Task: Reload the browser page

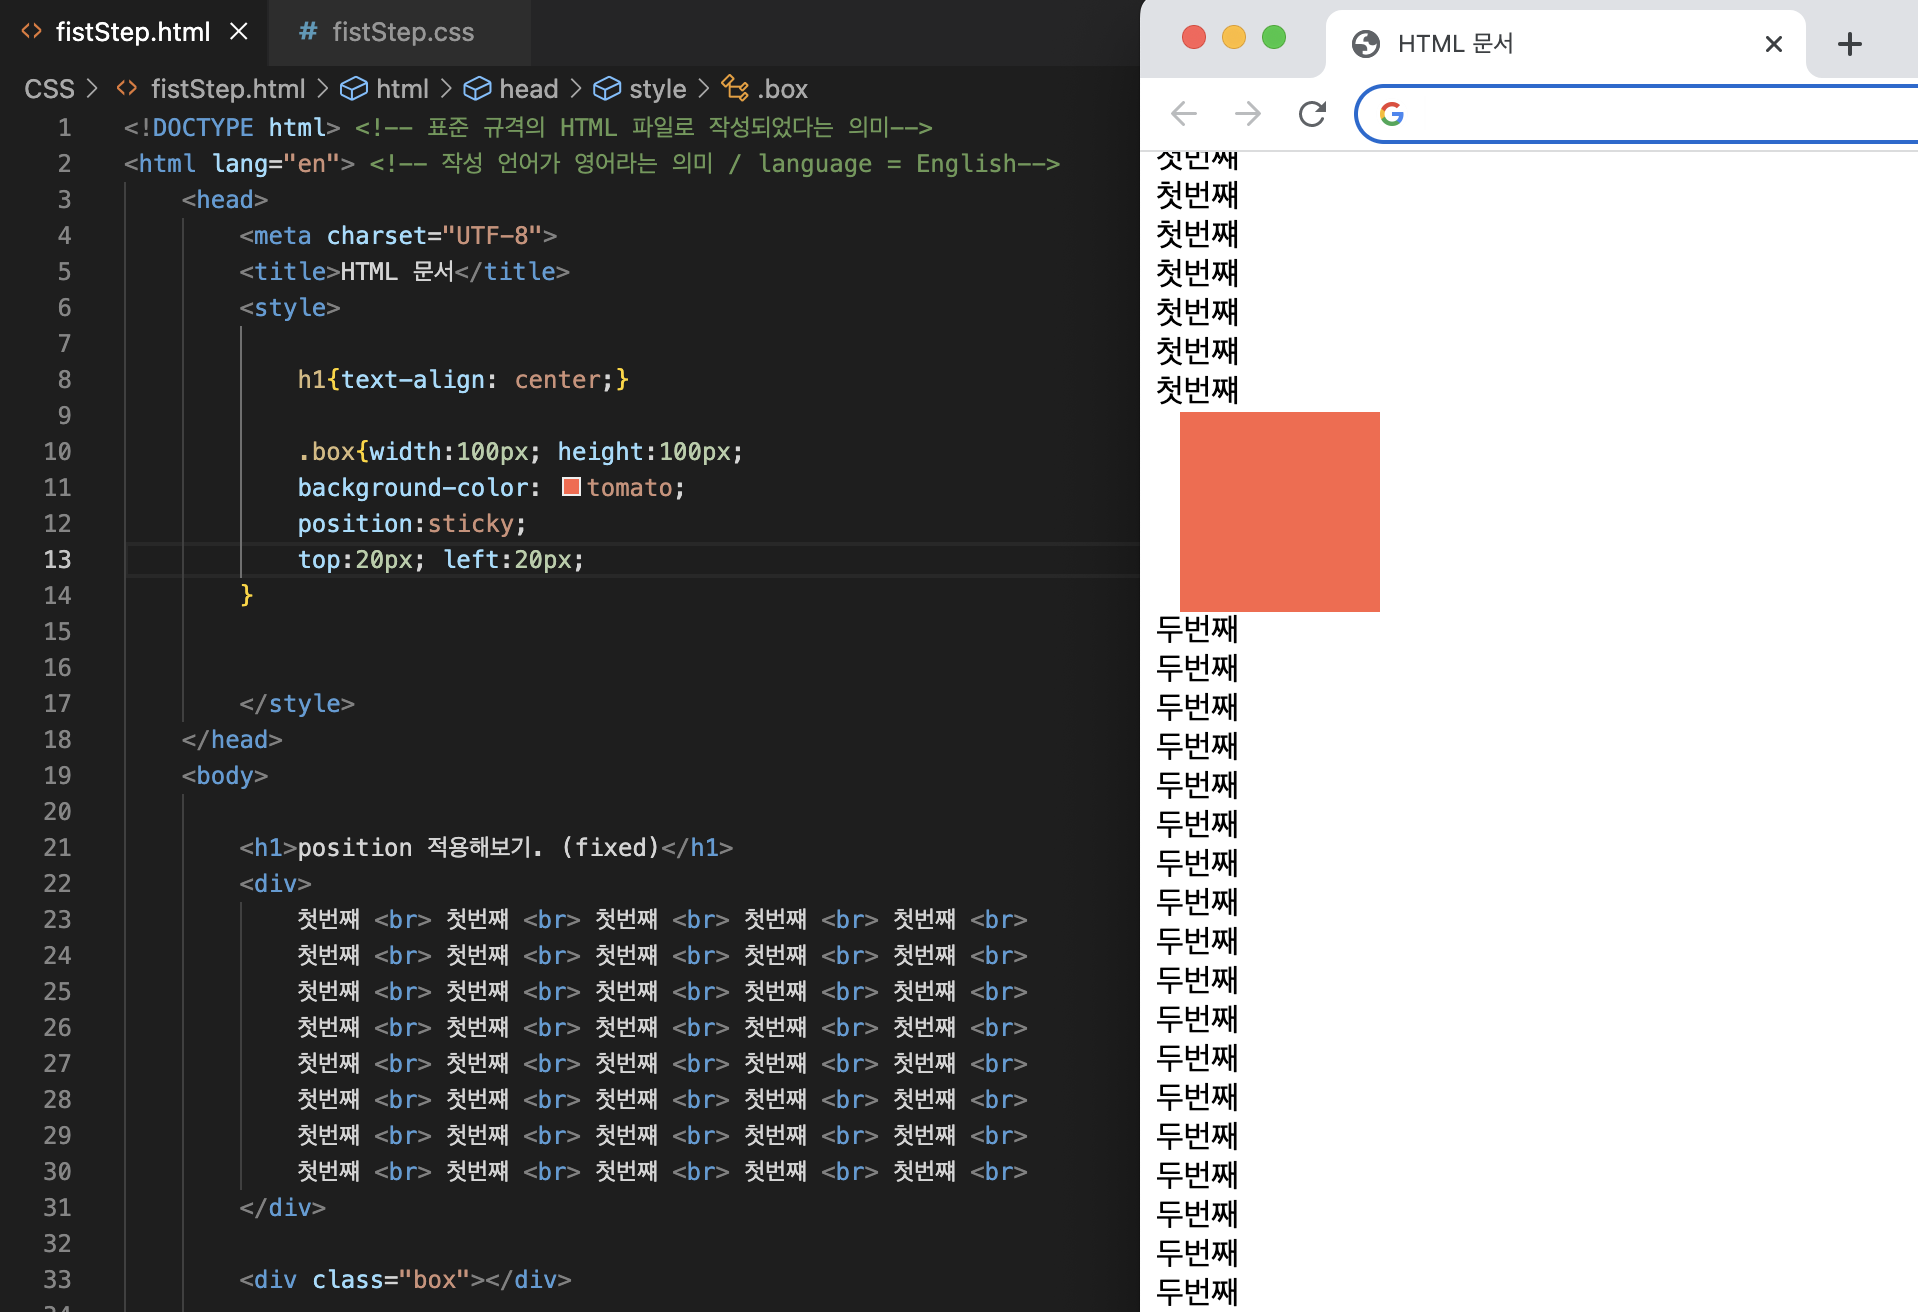Action: [x=1312, y=114]
